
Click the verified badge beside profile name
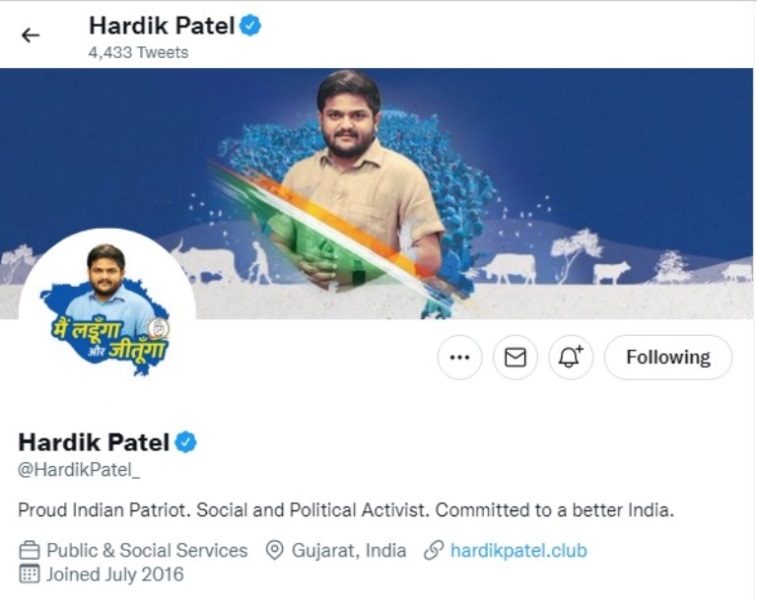(186, 442)
